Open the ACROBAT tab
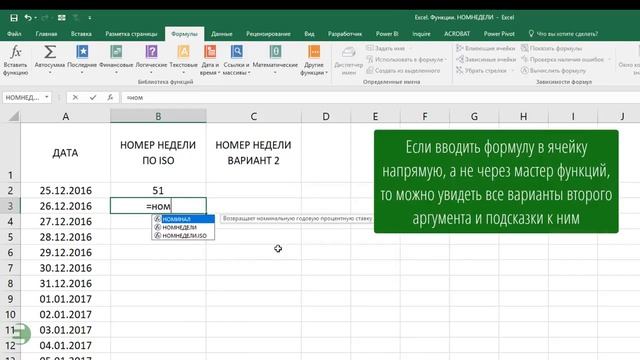640x360 pixels. [457, 34]
